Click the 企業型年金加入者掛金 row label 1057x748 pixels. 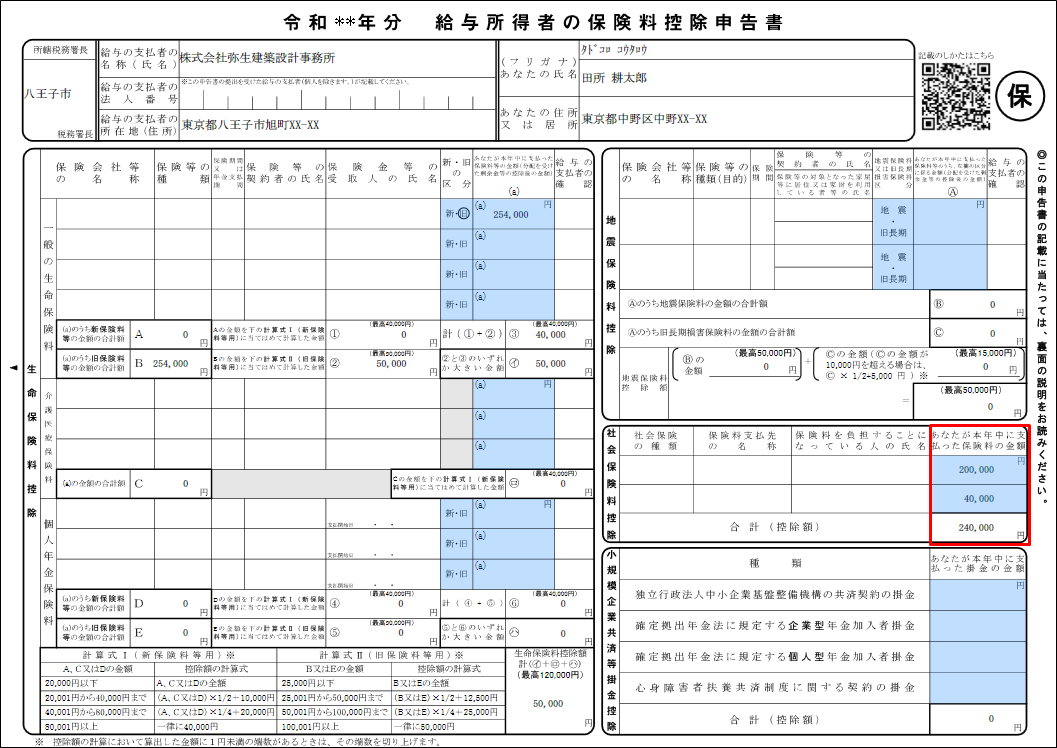pyautogui.click(x=775, y=626)
